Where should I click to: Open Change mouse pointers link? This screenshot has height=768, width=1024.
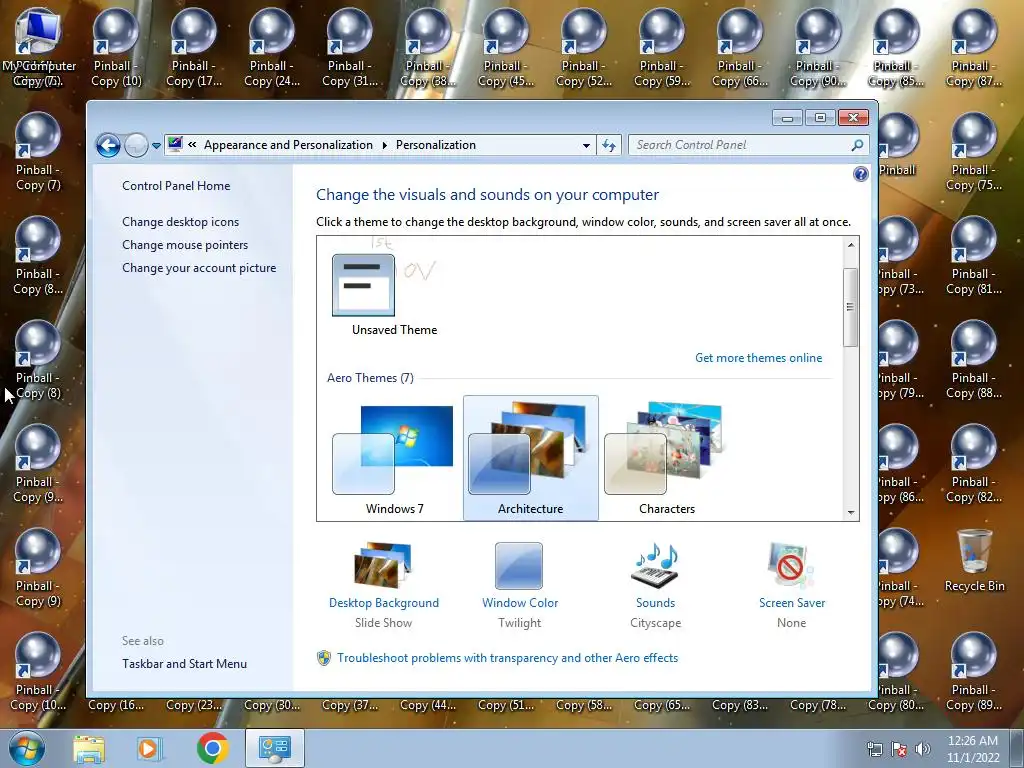tap(185, 245)
